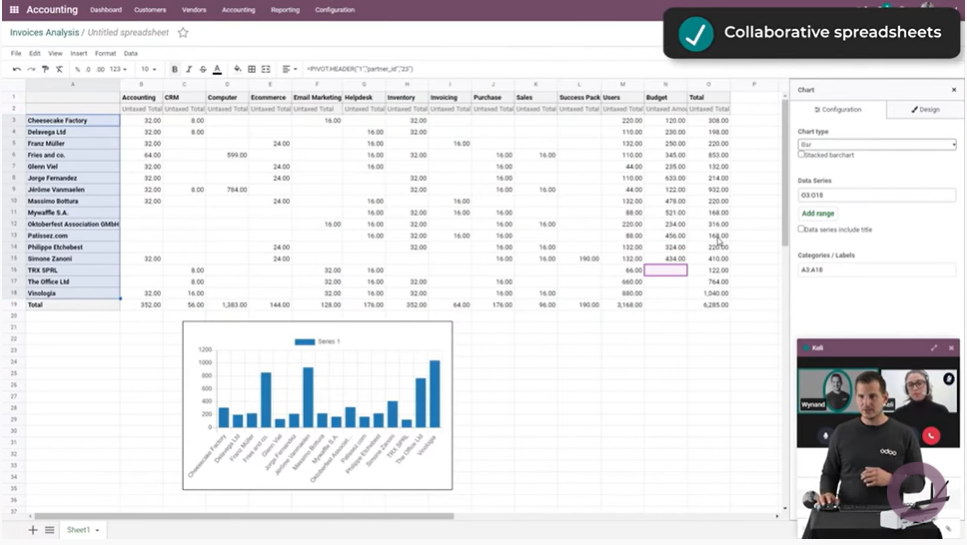Expand the Keli call window to fullscreen

pos(934,348)
